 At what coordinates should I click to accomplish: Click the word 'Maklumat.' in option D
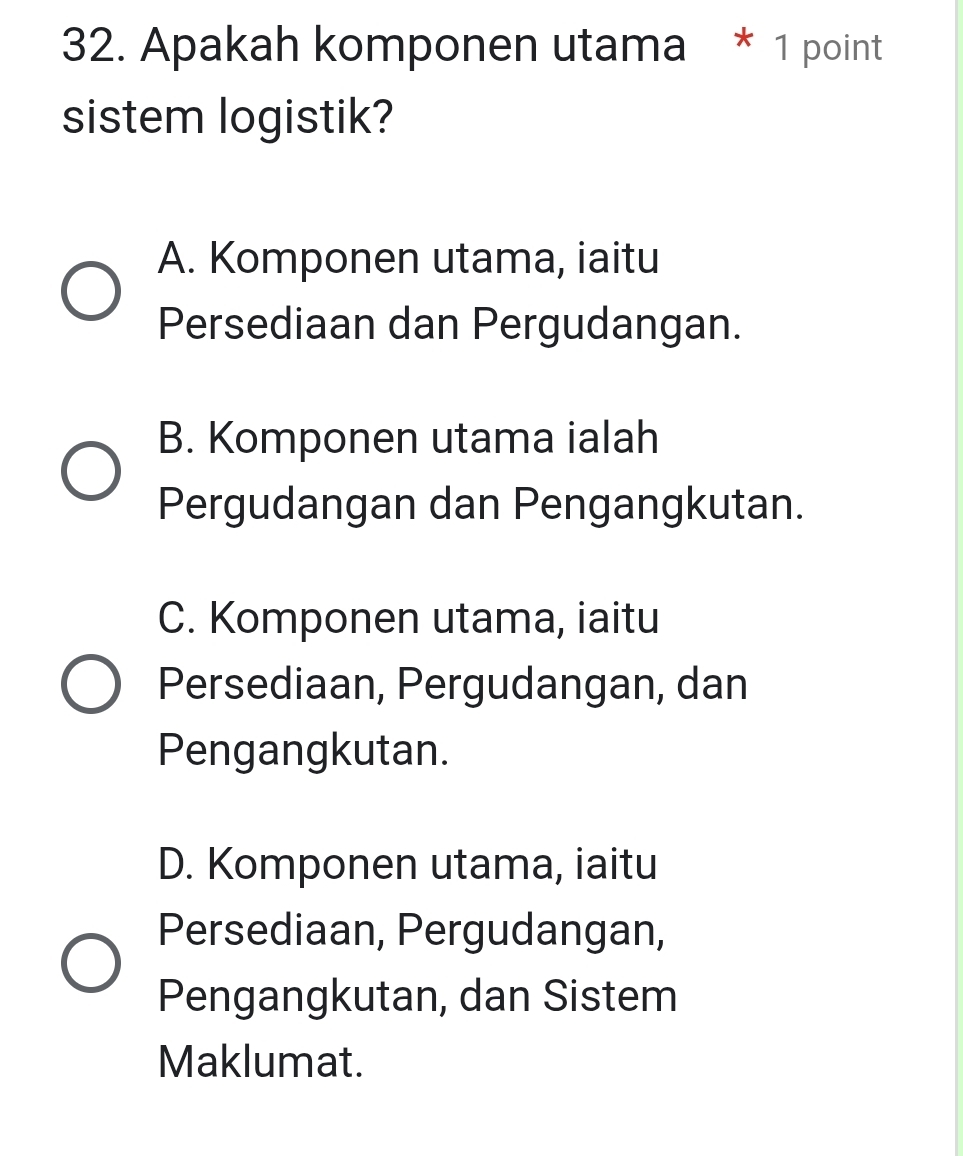pyautogui.click(x=260, y=1062)
